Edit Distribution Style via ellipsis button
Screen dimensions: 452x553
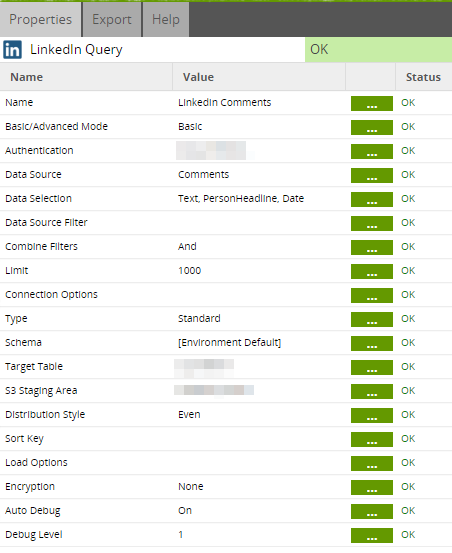pyautogui.click(x=372, y=415)
